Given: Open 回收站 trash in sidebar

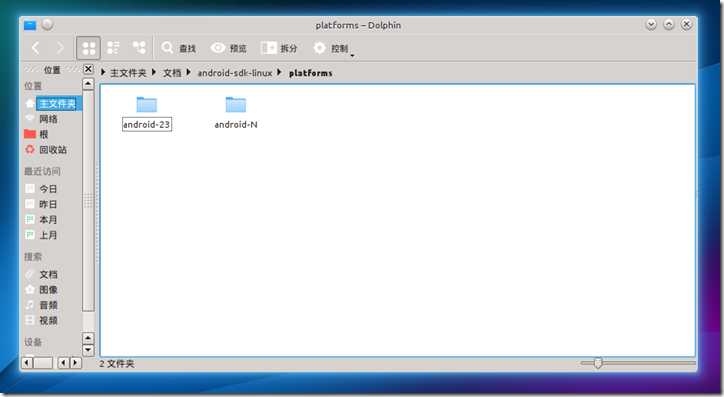Looking at the screenshot, I should click(x=53, y=150).
